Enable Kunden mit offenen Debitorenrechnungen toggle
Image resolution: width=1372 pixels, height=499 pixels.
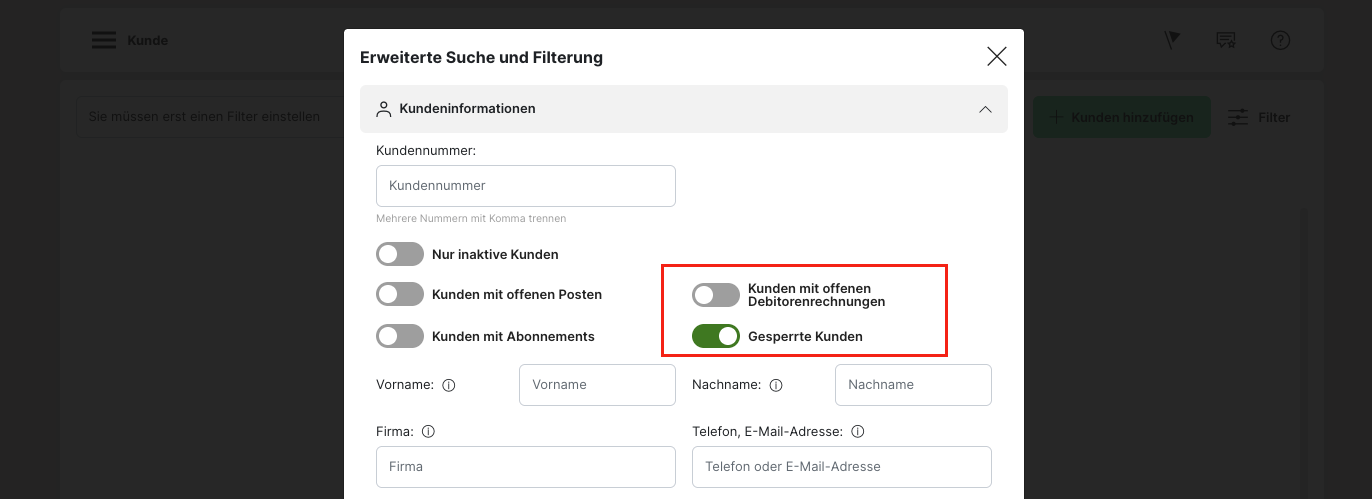pos(716,294)
